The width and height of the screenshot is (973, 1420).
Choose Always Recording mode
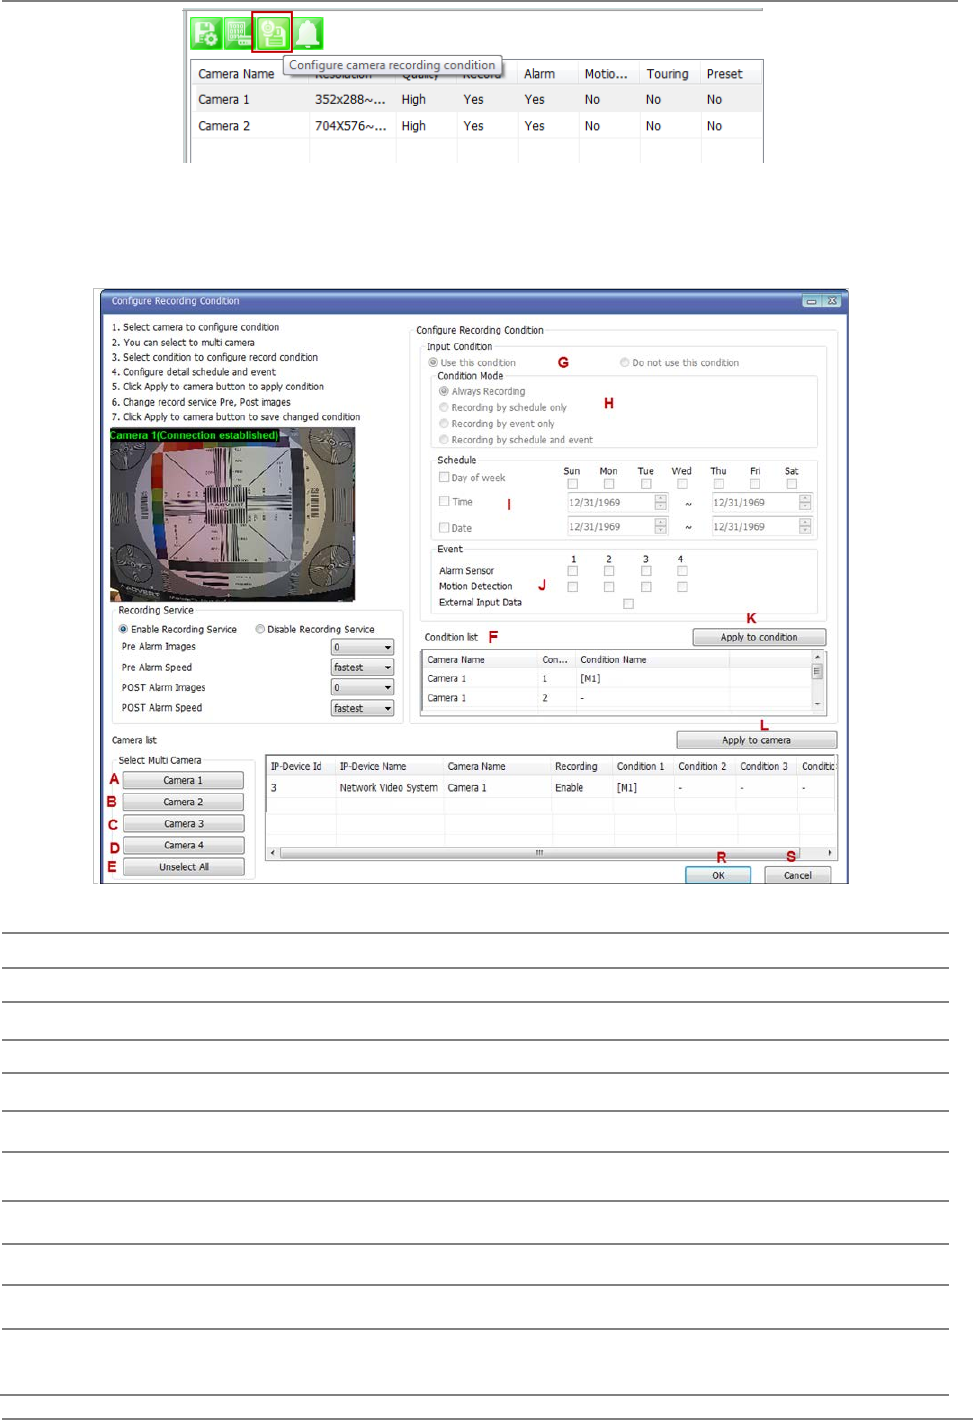(x=444, y=391)
